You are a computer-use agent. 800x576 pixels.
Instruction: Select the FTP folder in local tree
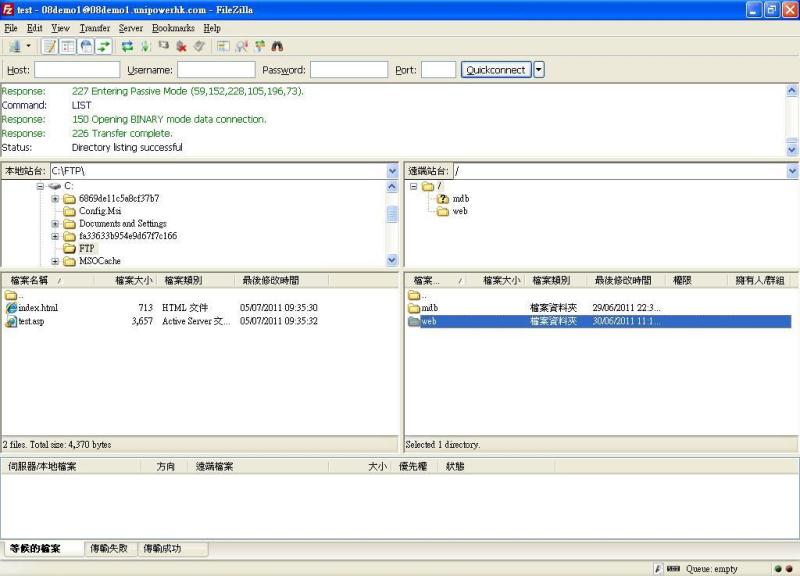click(x=87, y=248)
